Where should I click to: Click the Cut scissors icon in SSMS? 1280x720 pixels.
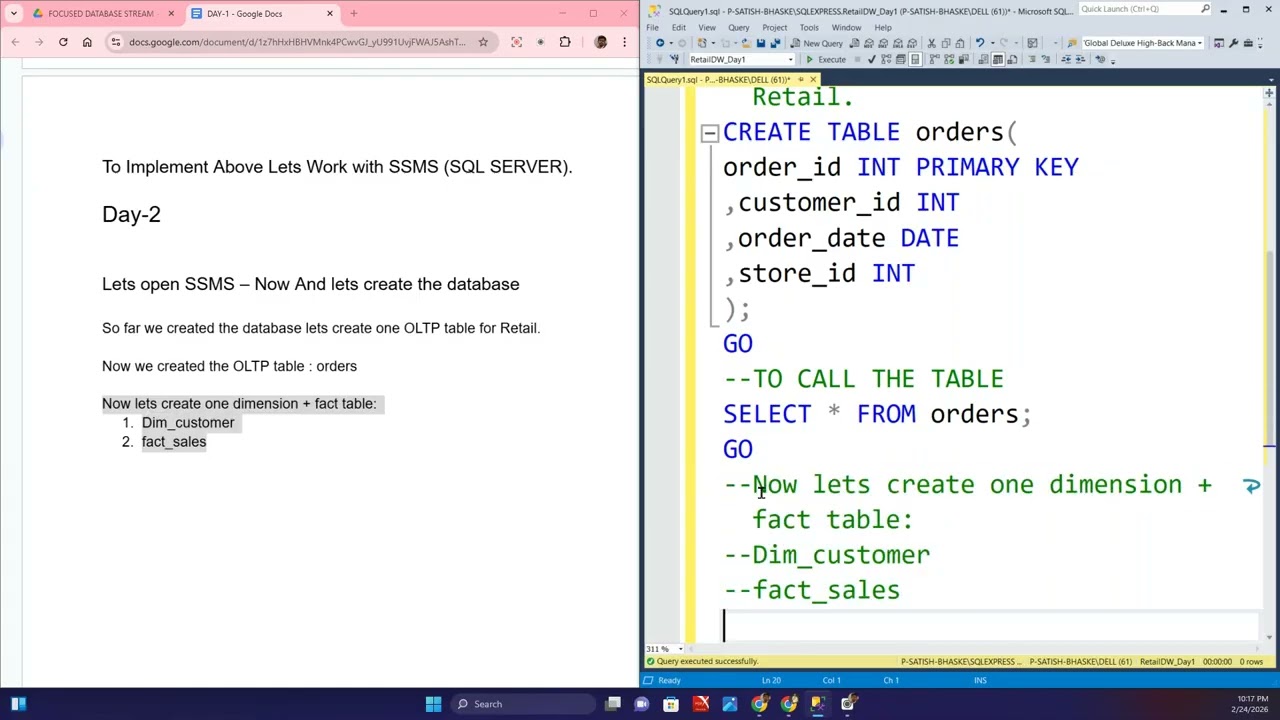pos(930,43)
